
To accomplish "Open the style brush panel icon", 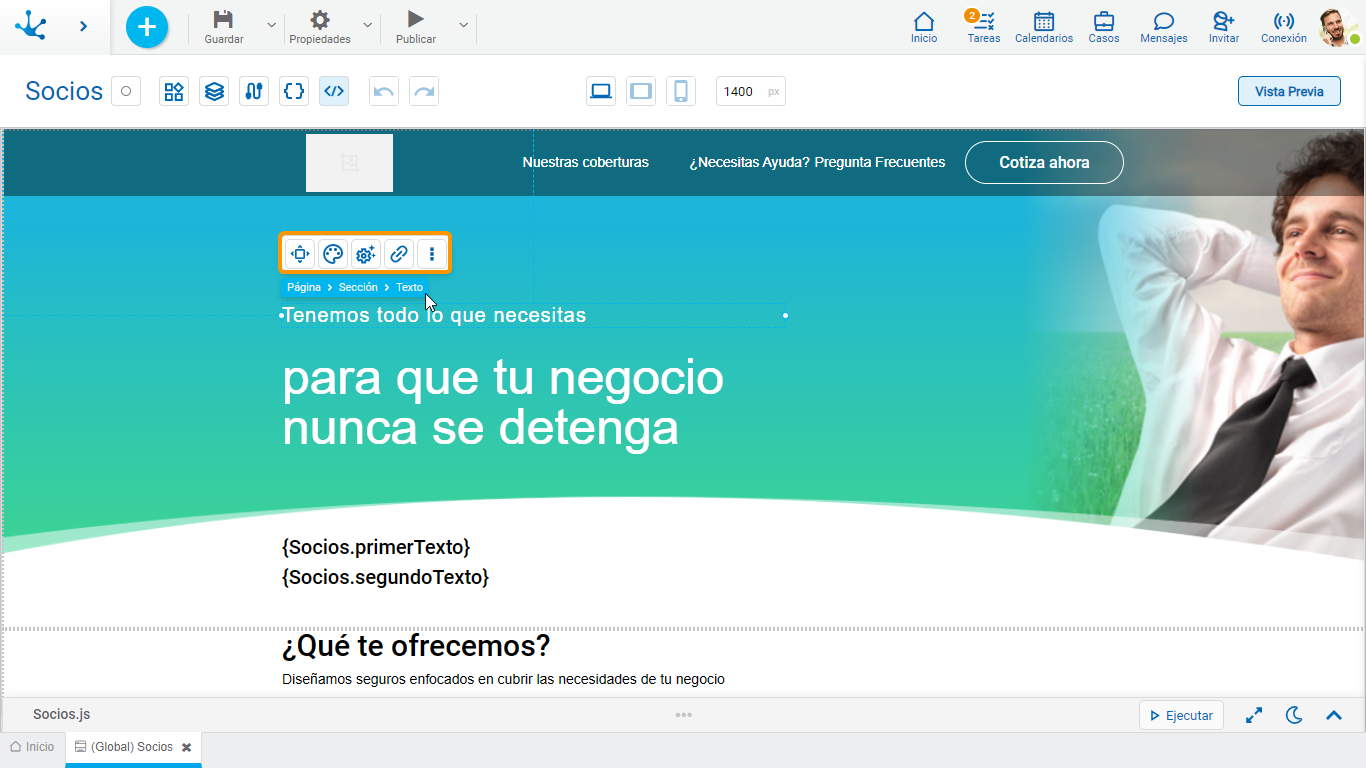I will (254, 91).
